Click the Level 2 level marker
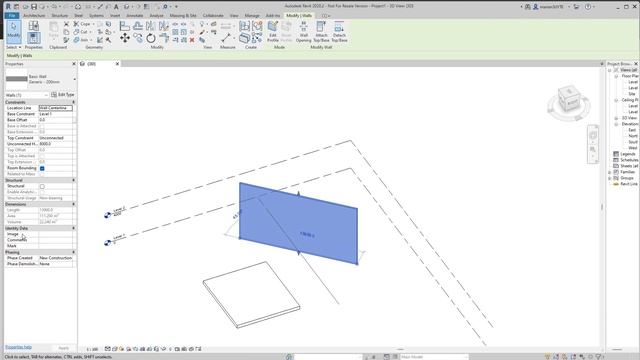Image resolution: width=640 pixels, height=360 pixels. pos(108,215)
